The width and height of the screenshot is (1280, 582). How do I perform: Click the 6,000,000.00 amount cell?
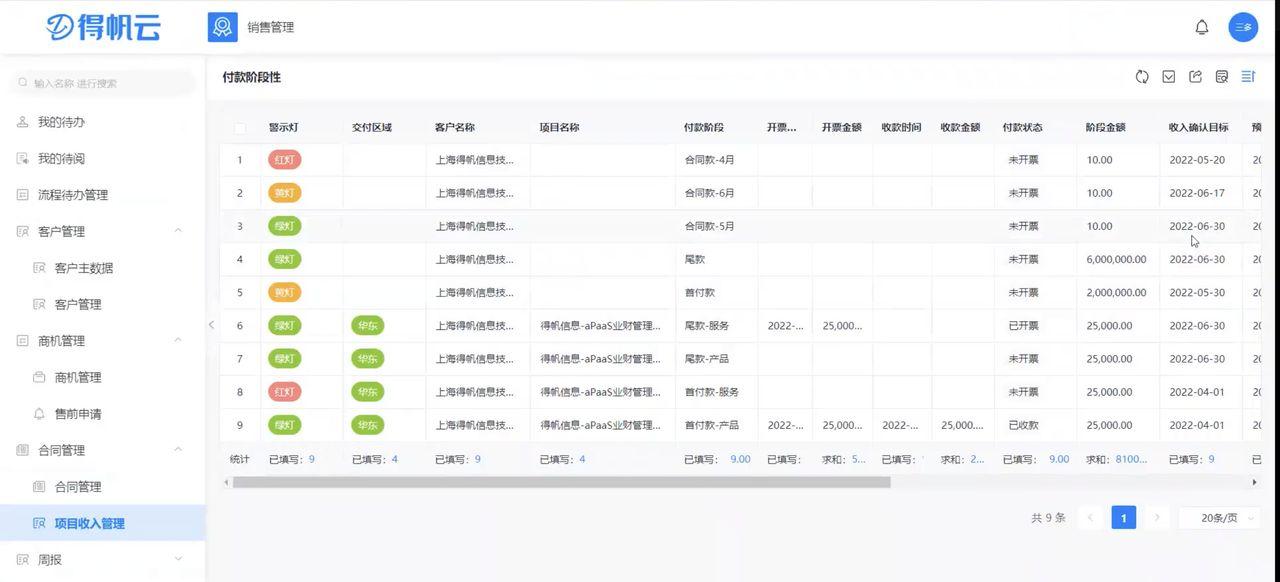click(1116, 259)
